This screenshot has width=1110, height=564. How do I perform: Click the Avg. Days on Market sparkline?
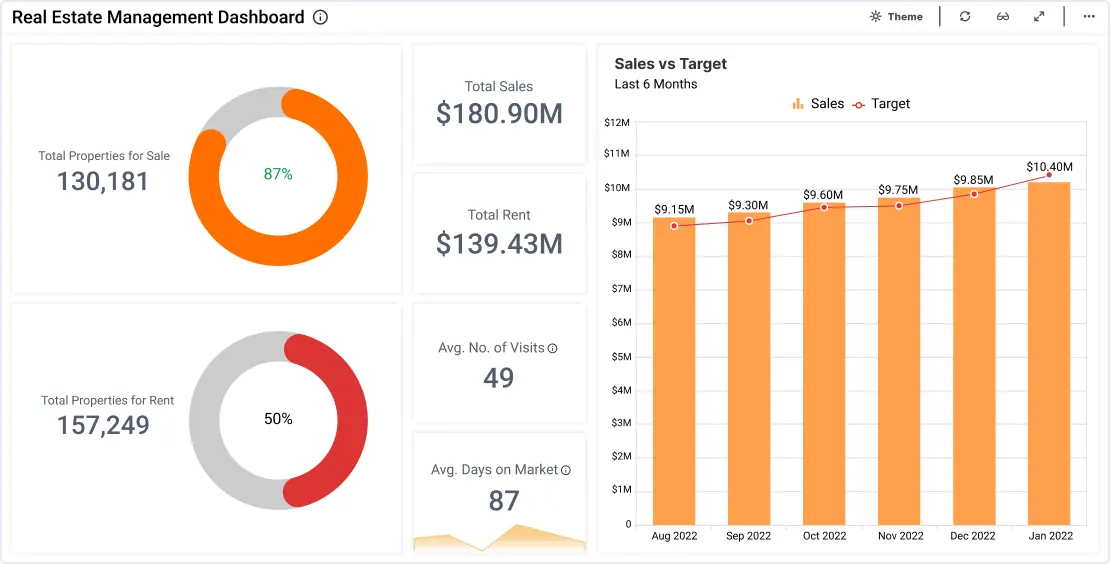click(x=499, y=538)
